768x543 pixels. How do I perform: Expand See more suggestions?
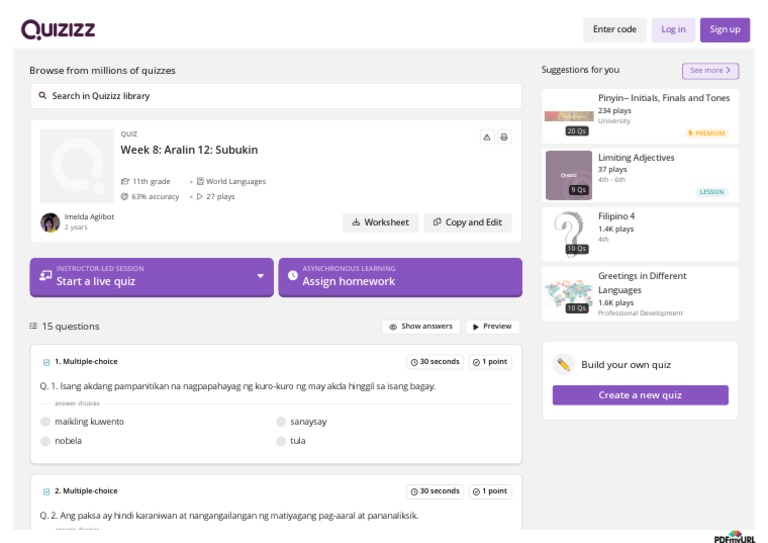(710, 71)
